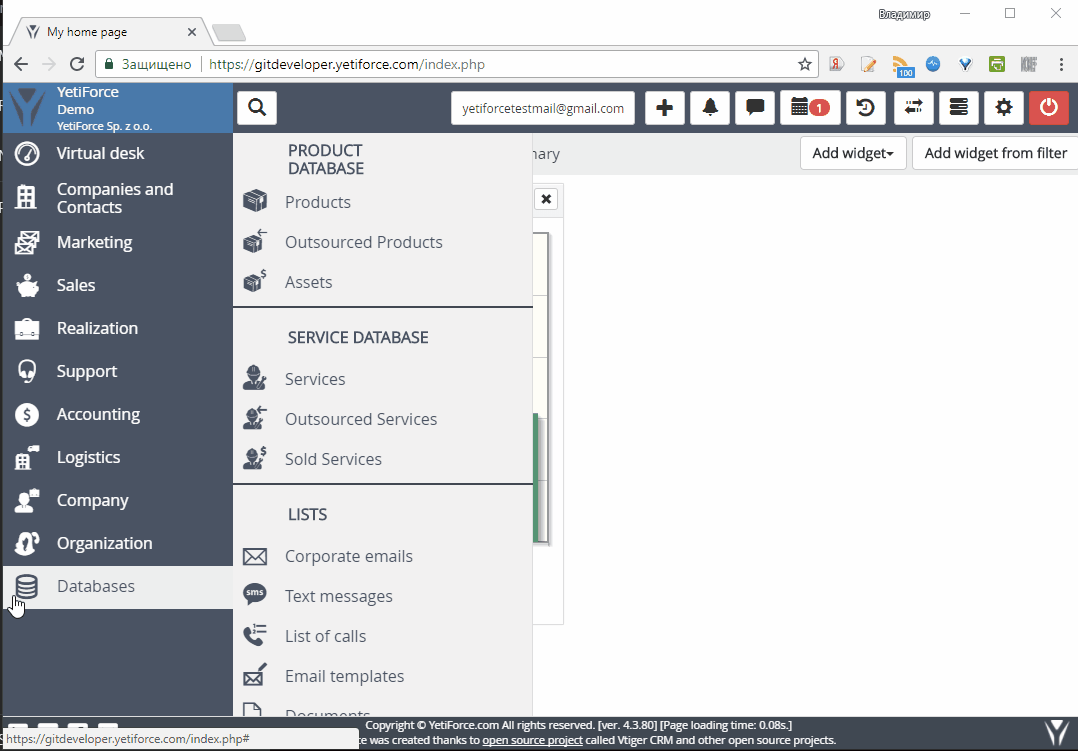Click the Text messages sms icon

(x=255, y=594)
